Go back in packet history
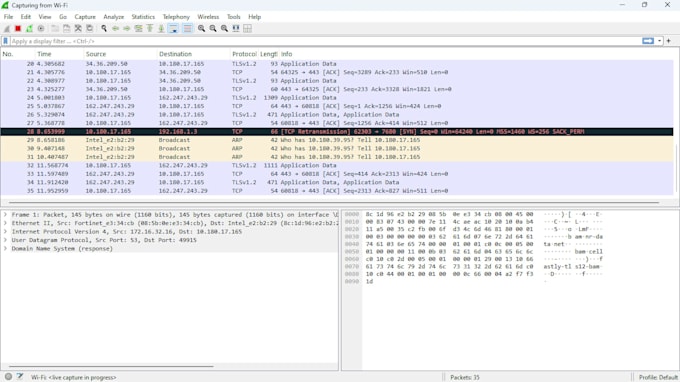680x382 pixels. coord(115,29)
